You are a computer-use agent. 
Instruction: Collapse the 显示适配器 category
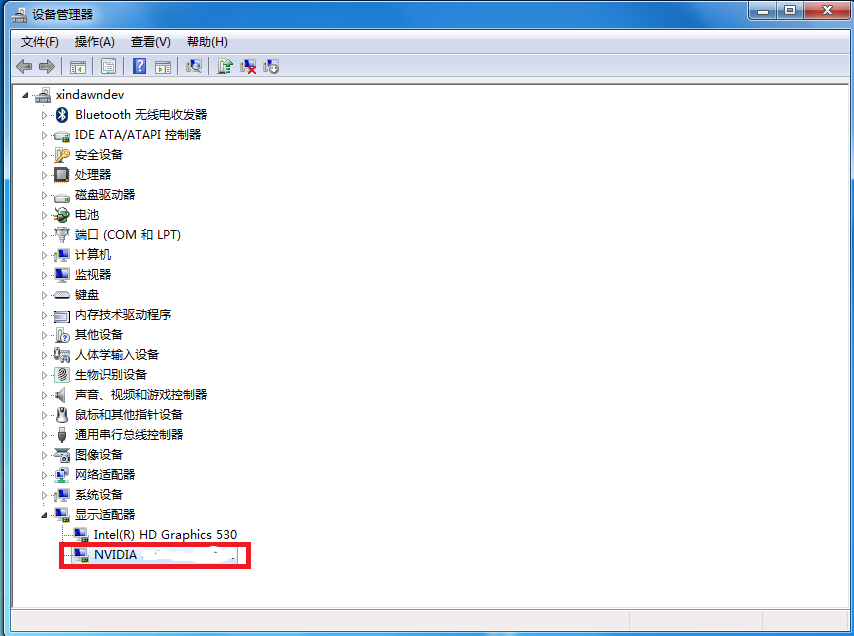coord(44,515)
